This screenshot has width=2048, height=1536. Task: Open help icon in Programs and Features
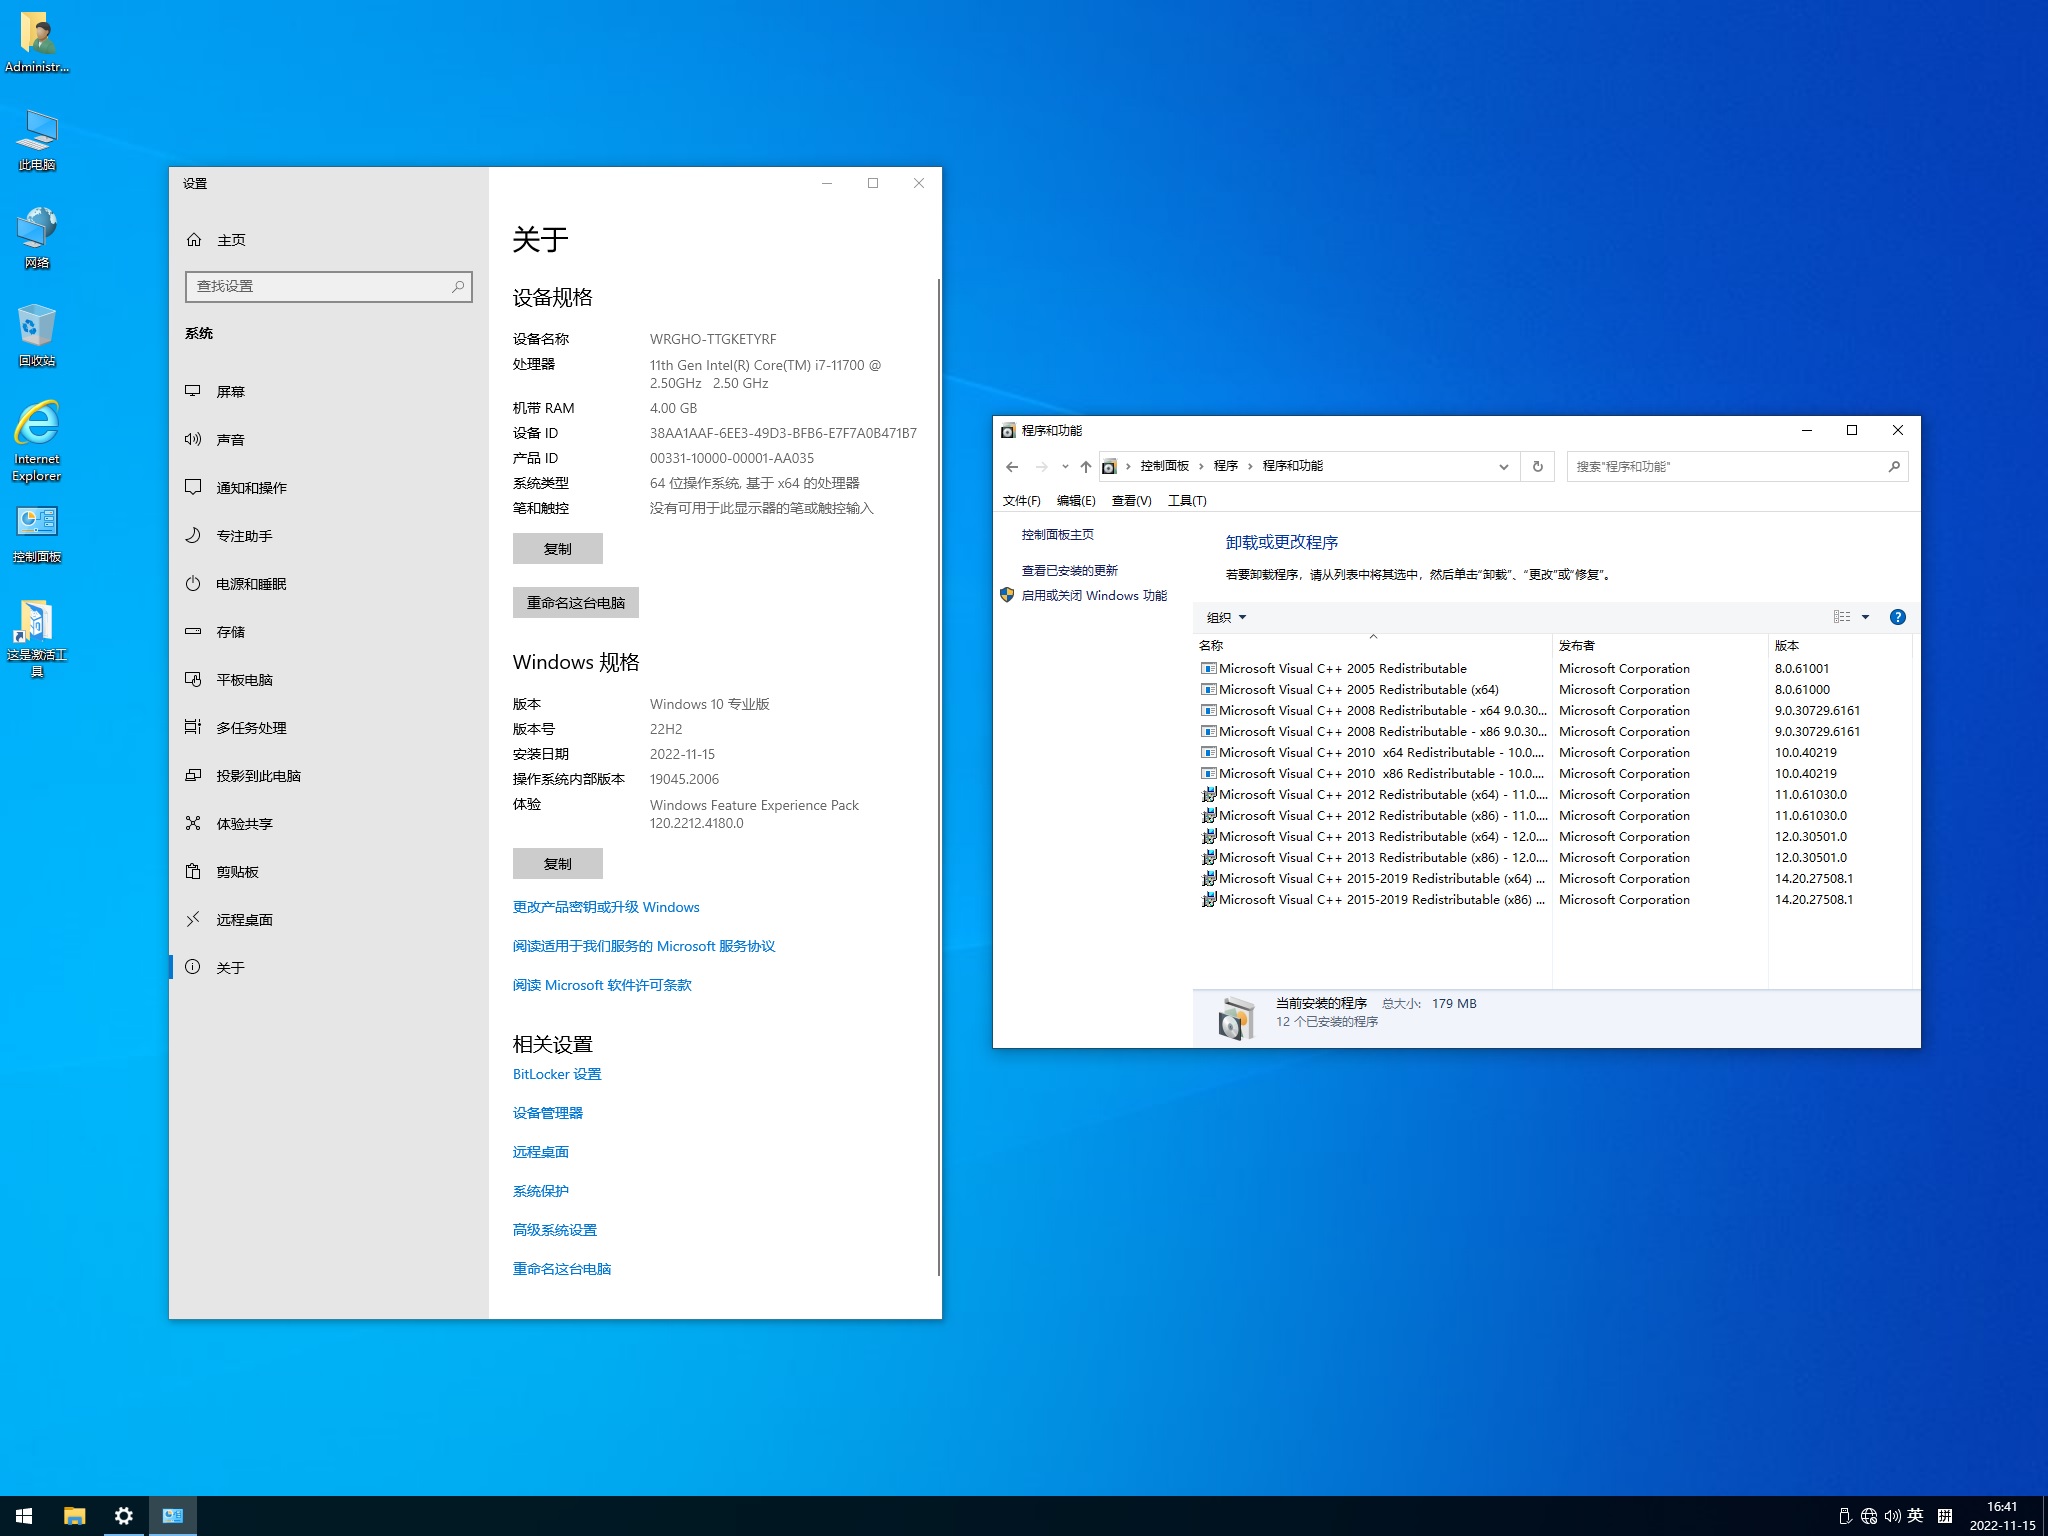[1897, 617]
